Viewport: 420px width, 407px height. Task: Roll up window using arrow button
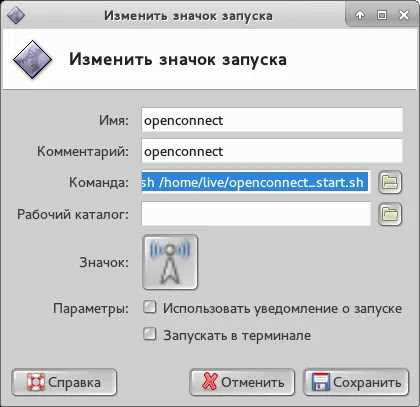click(x=360, y=15)
